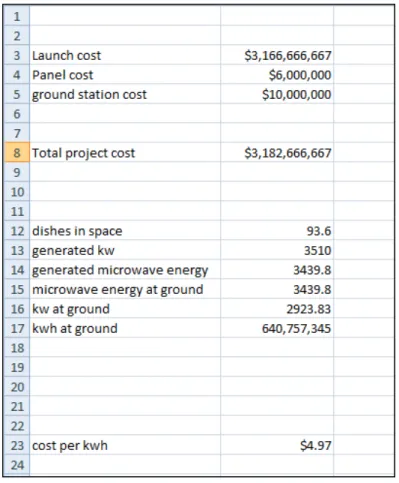Select the 'microwave energy at ground' cell
Image resolution: width=399 pixels, height=483 pixels.
coord(125,289)
